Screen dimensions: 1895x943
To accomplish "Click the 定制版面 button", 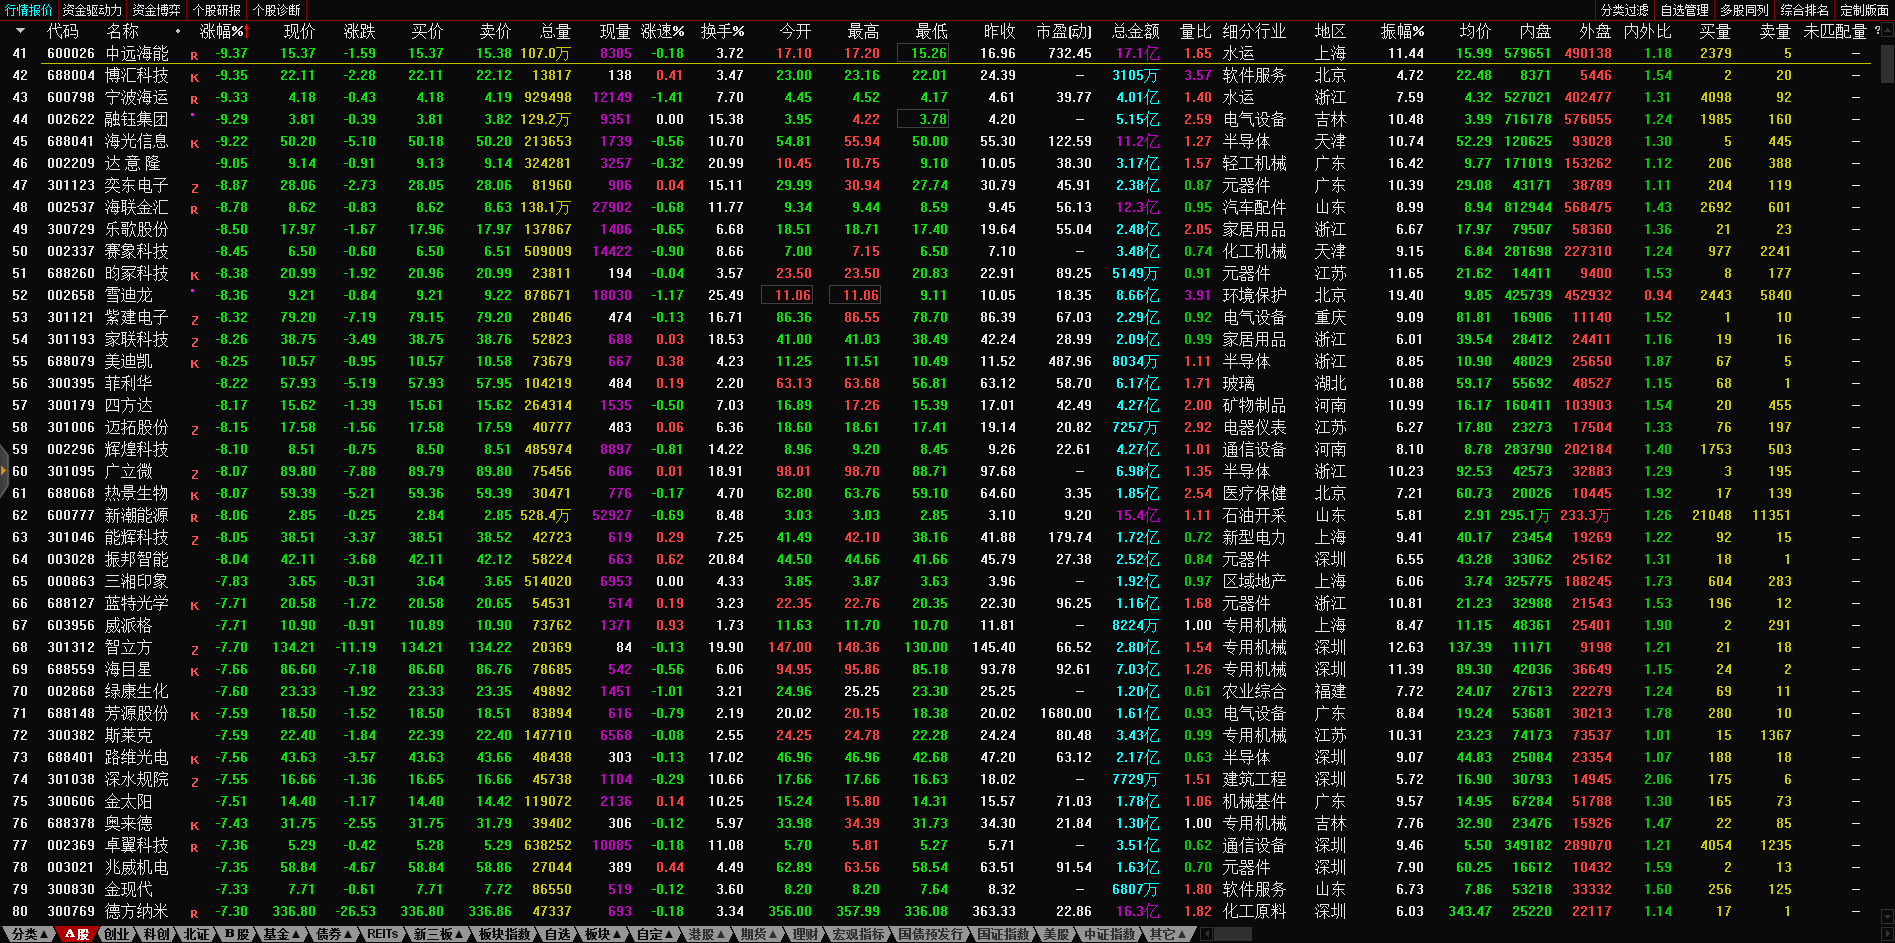I will coord(1864,10).
